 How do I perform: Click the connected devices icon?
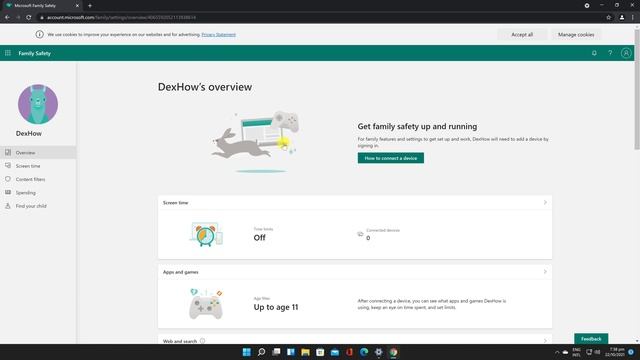click(x=360, y=234)
